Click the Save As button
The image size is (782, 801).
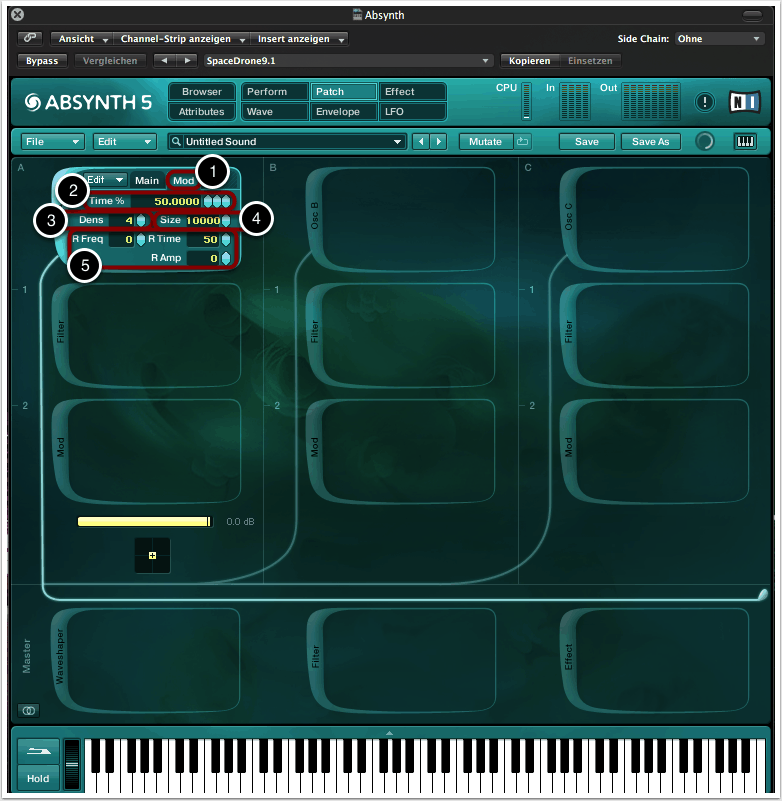650,141
